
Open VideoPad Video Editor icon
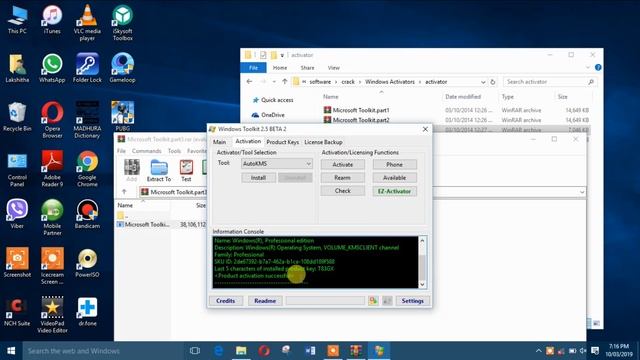(52, 314)
